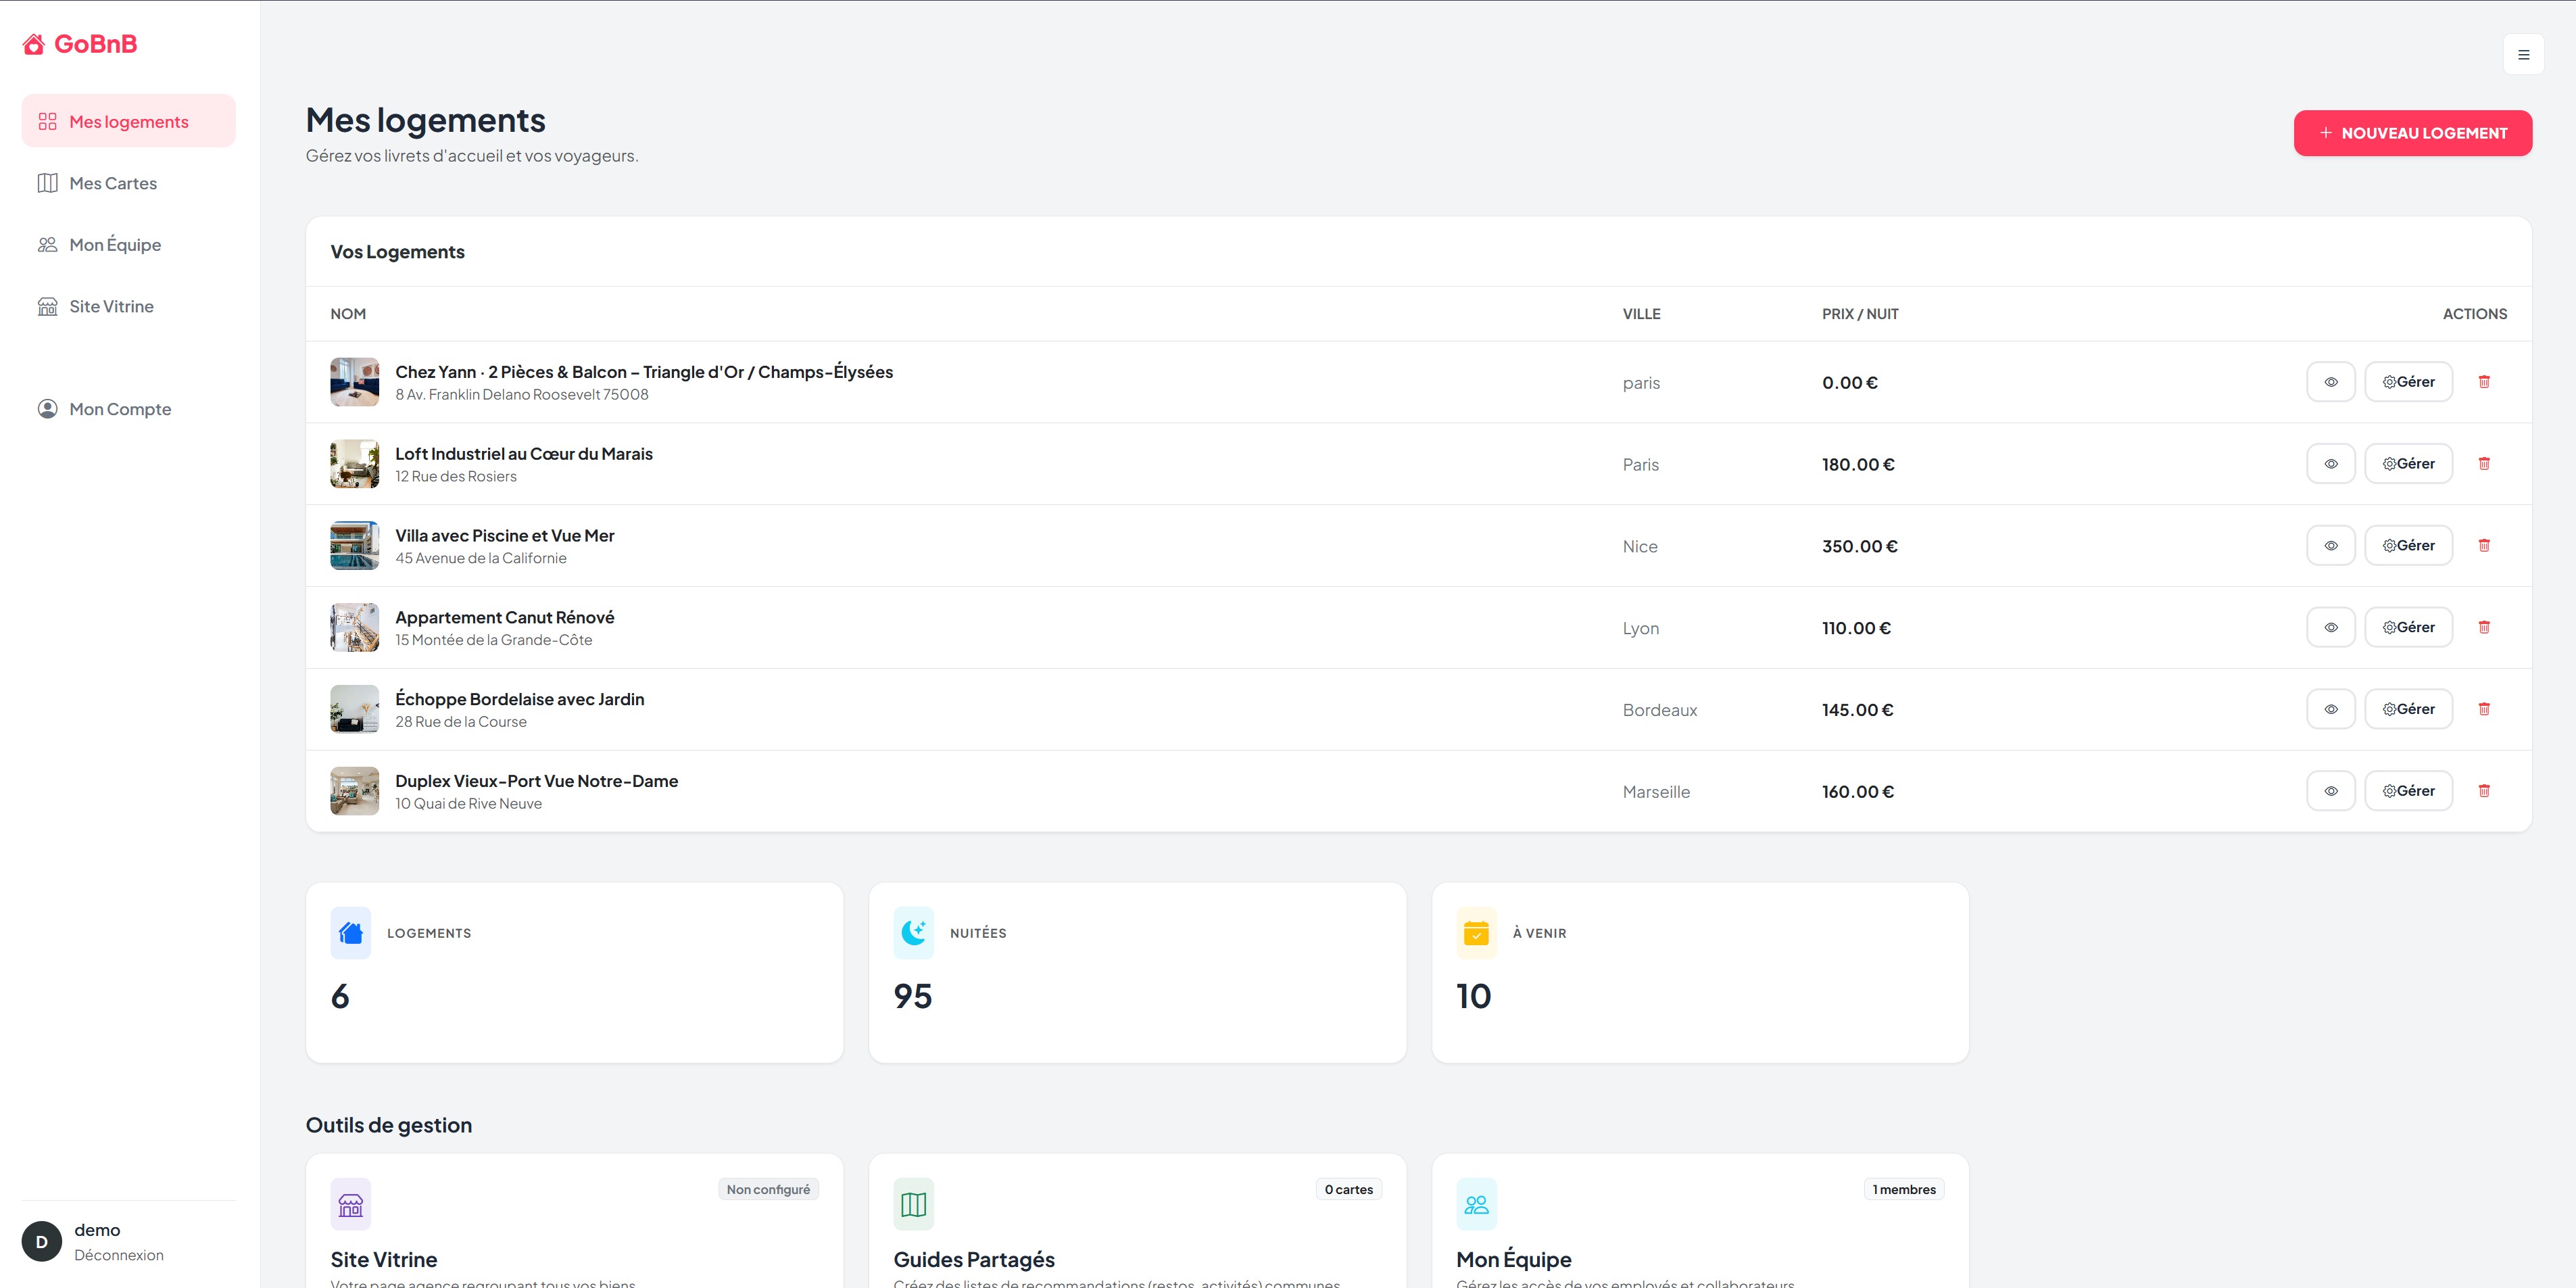Open the hamburger menu at top right
Viewport: 2576px width, 1288px height.
[x=2525, y=53]
